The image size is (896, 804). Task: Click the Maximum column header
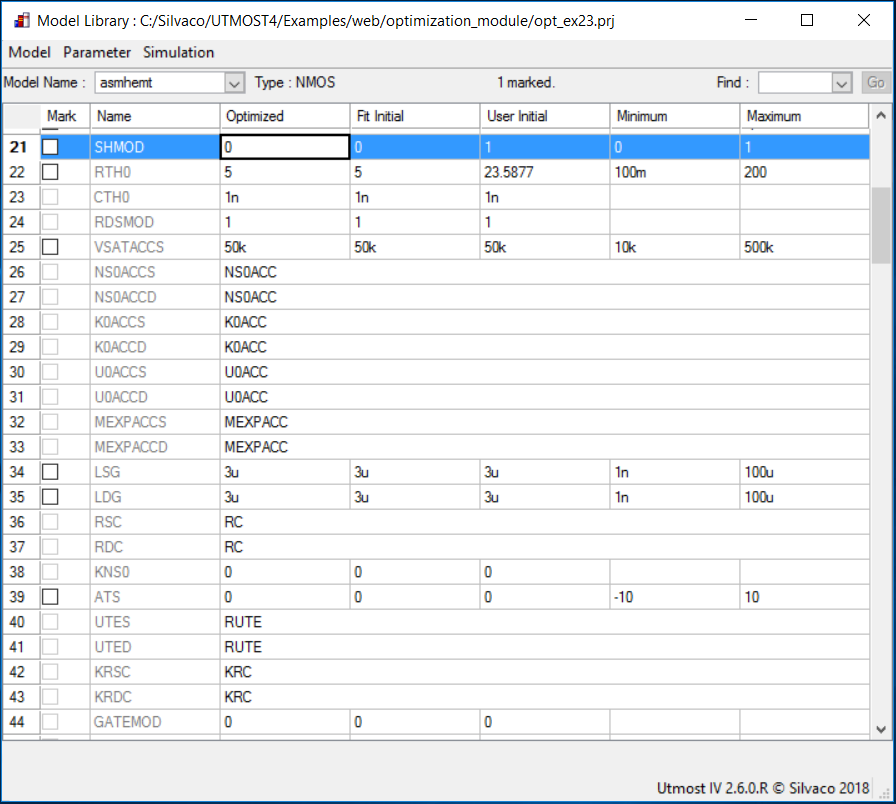coord(805,116)
